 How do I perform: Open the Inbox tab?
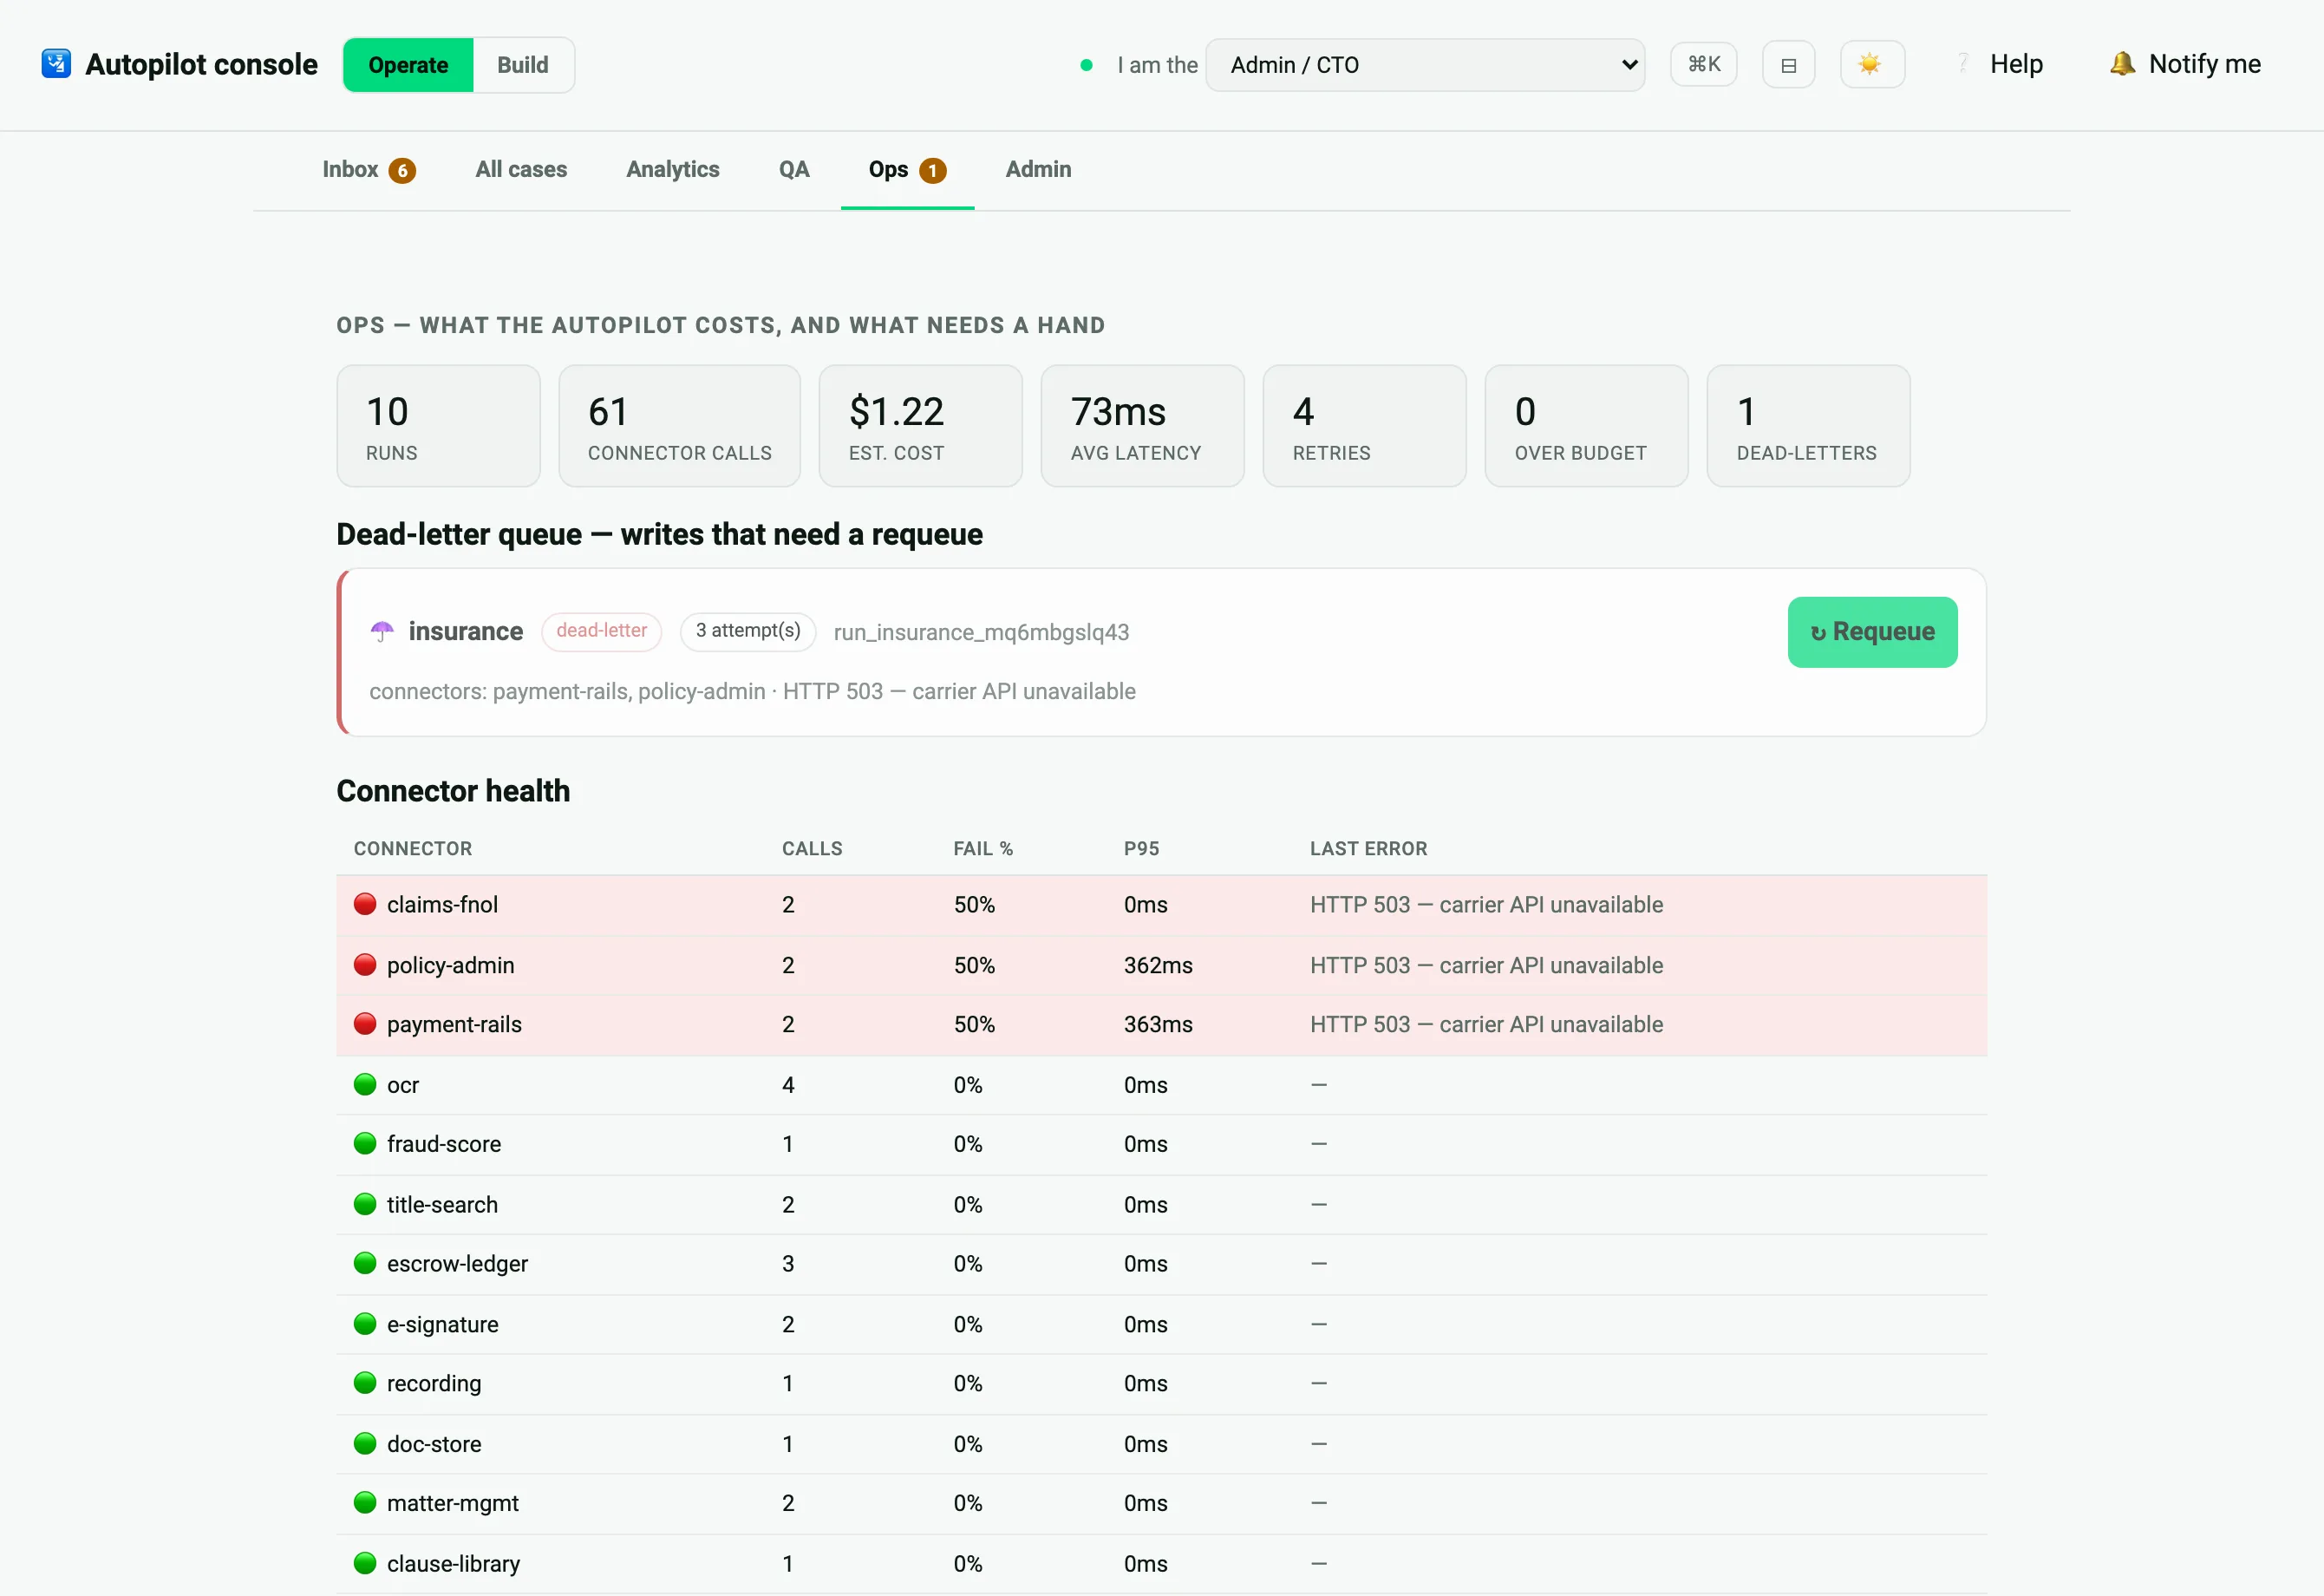point(368,169)
